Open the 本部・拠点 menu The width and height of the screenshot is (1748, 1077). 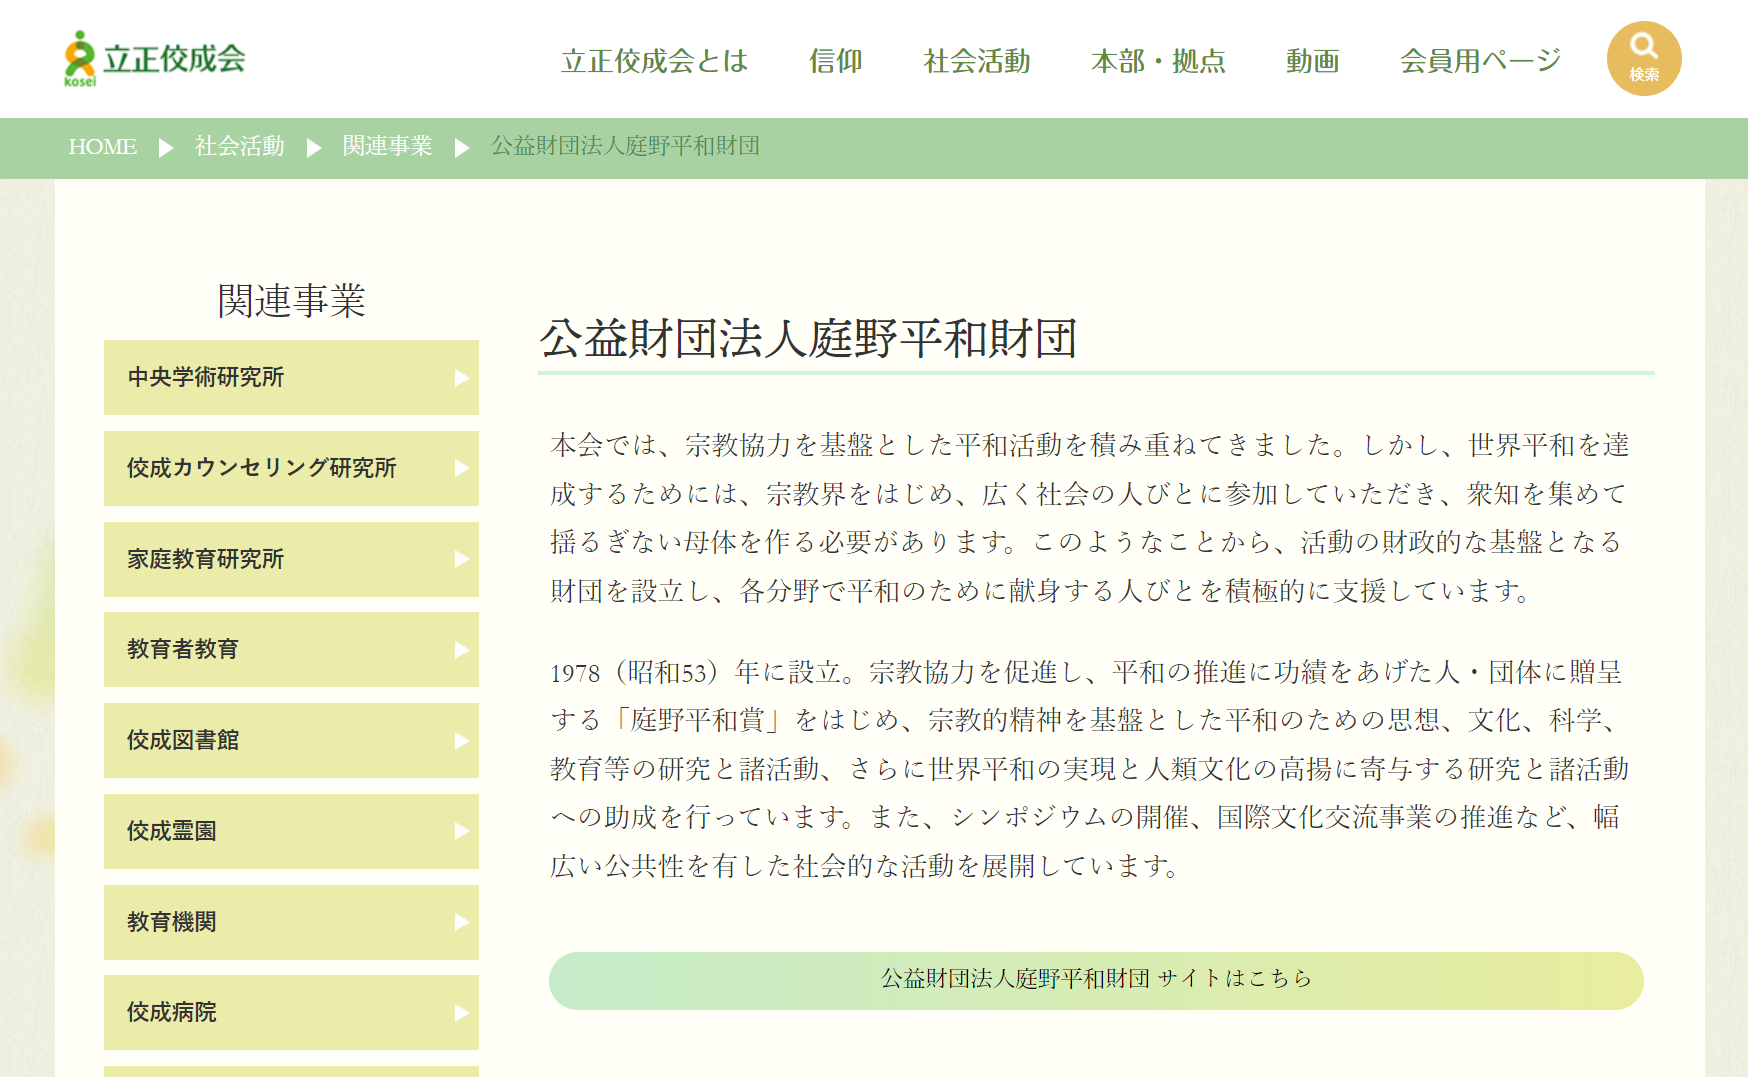1158,61
